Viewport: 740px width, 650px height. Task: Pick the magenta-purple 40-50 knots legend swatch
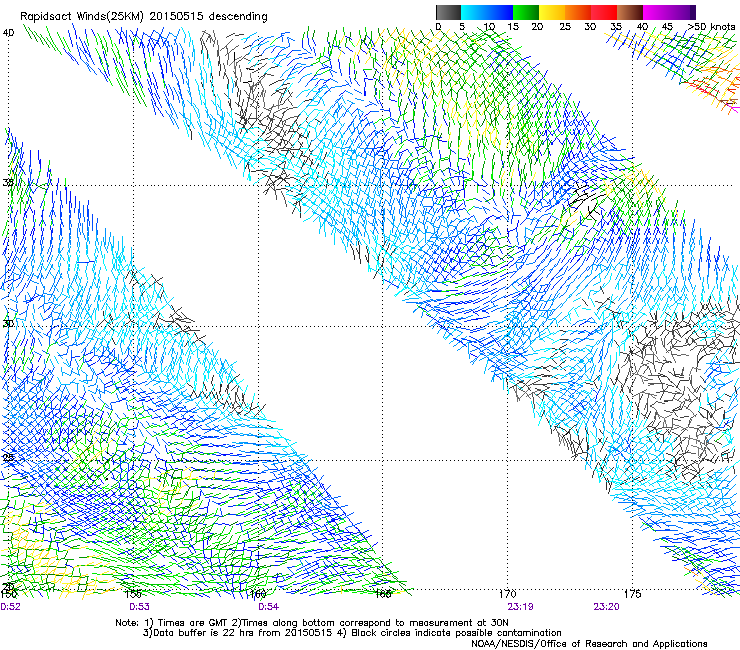pyautogui.click(x=669, y=12)
